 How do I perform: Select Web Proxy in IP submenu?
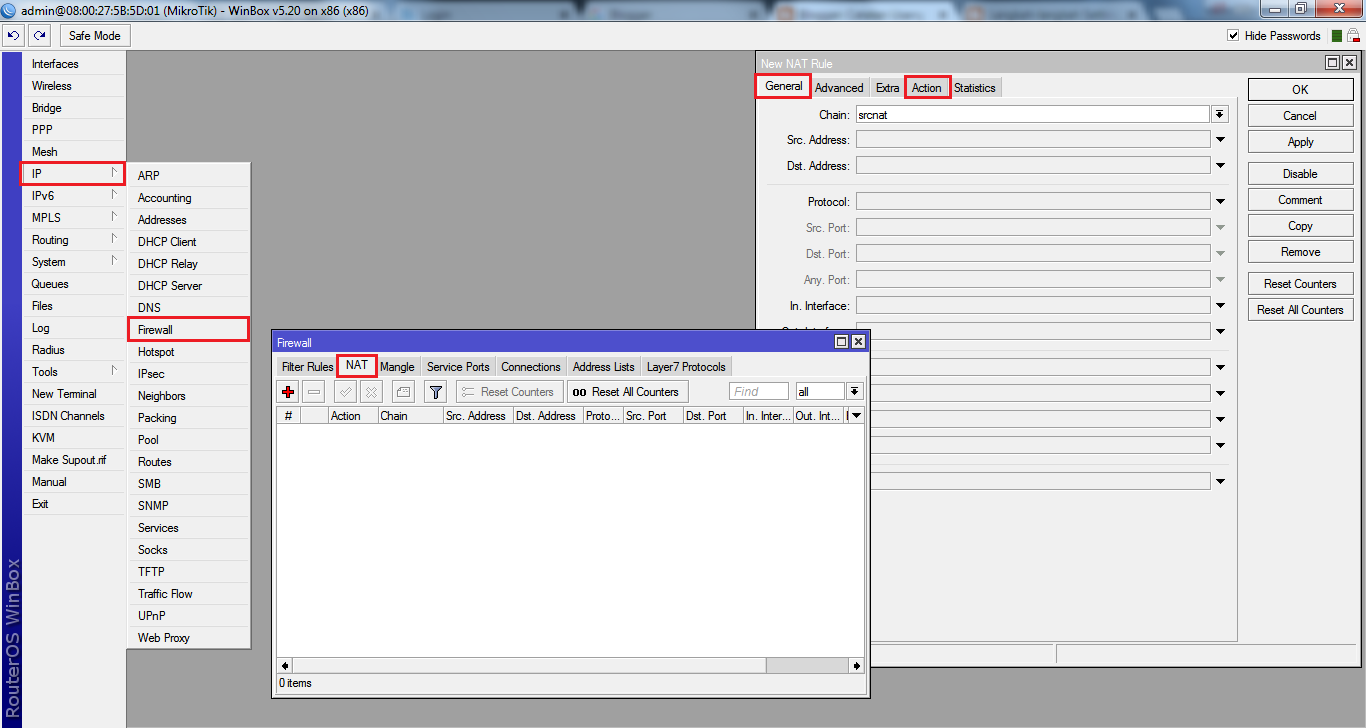[x=188, y=637]
